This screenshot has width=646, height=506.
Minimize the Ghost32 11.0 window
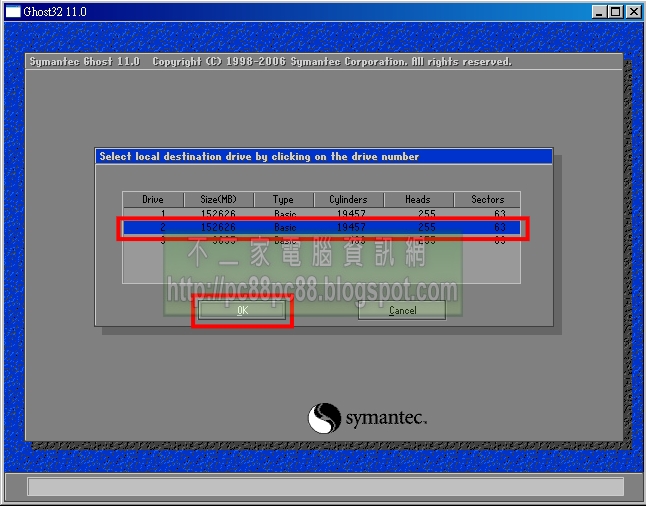coord(599,12)
